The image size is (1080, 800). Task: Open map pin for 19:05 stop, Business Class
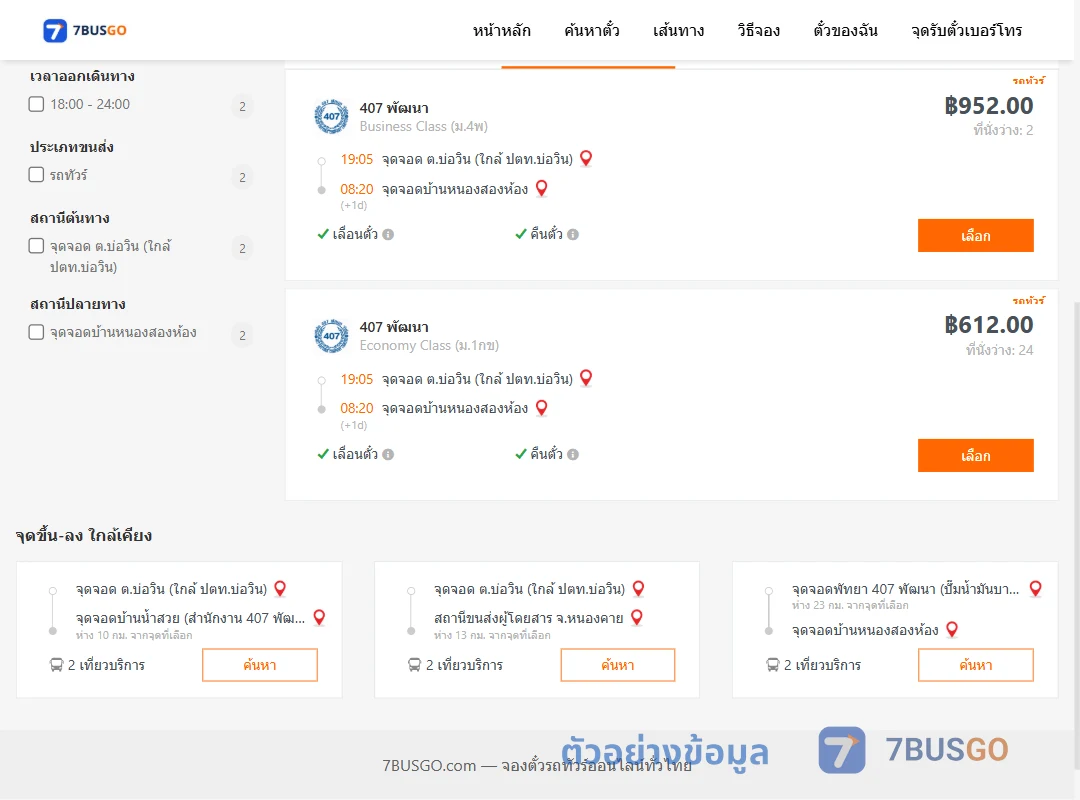click(x=586, y=158)
